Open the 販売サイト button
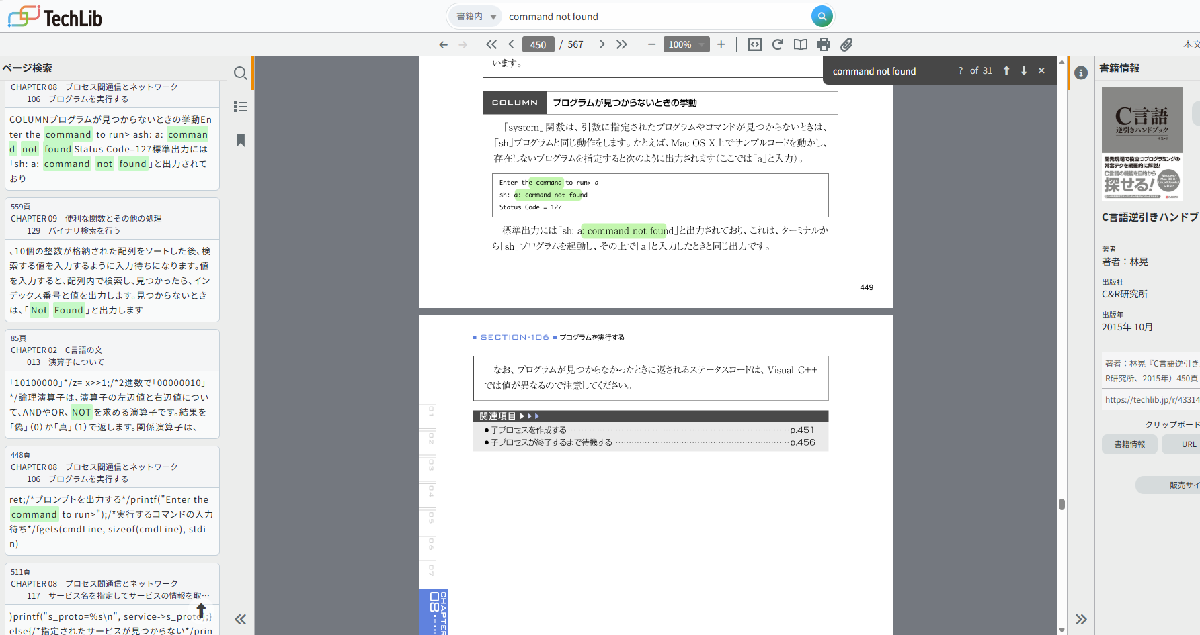Viewport: 1200px width, 635px height. pos(1168,485)
